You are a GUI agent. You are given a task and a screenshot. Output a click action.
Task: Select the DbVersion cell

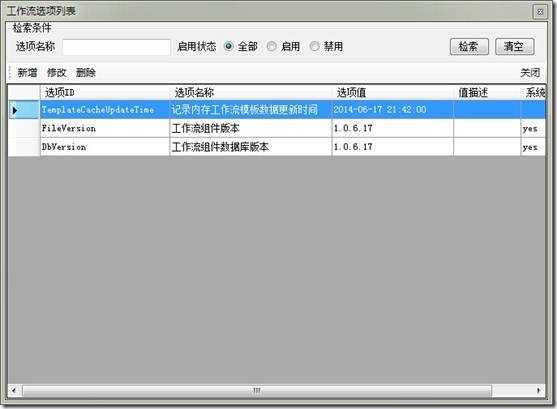click(105, 147)
